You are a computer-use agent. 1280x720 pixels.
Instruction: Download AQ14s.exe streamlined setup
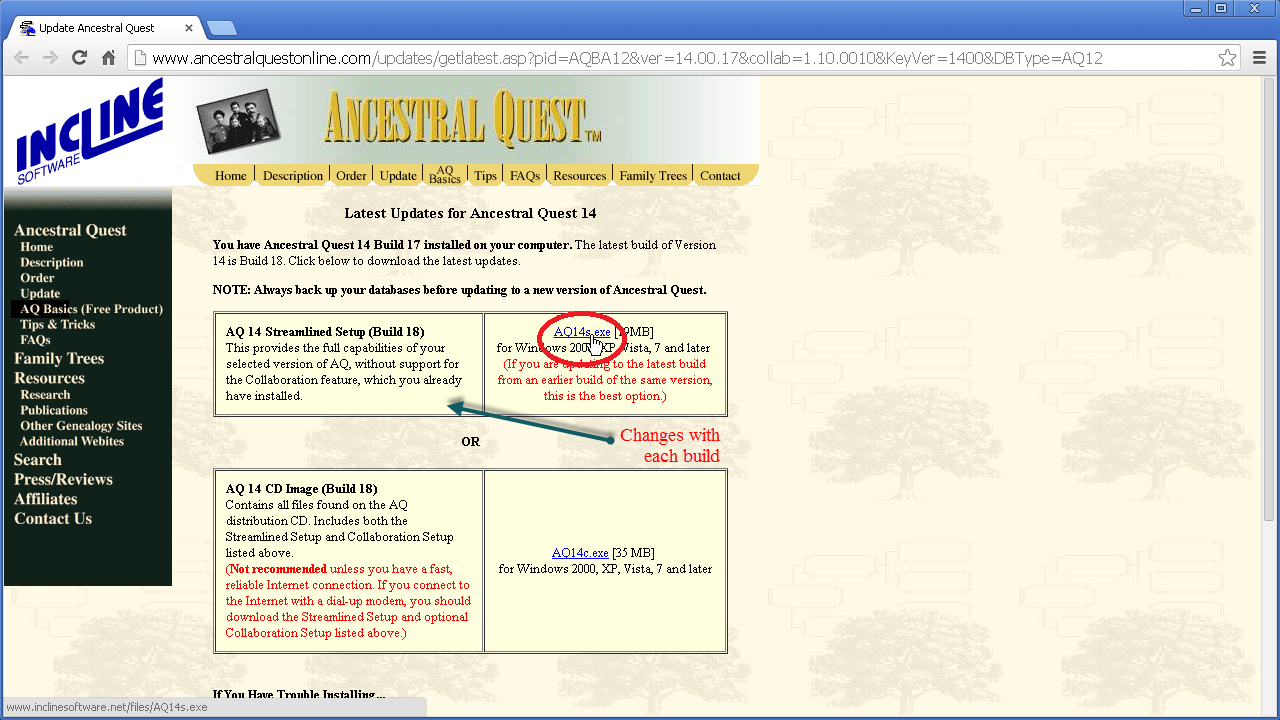tap(582, 332)
